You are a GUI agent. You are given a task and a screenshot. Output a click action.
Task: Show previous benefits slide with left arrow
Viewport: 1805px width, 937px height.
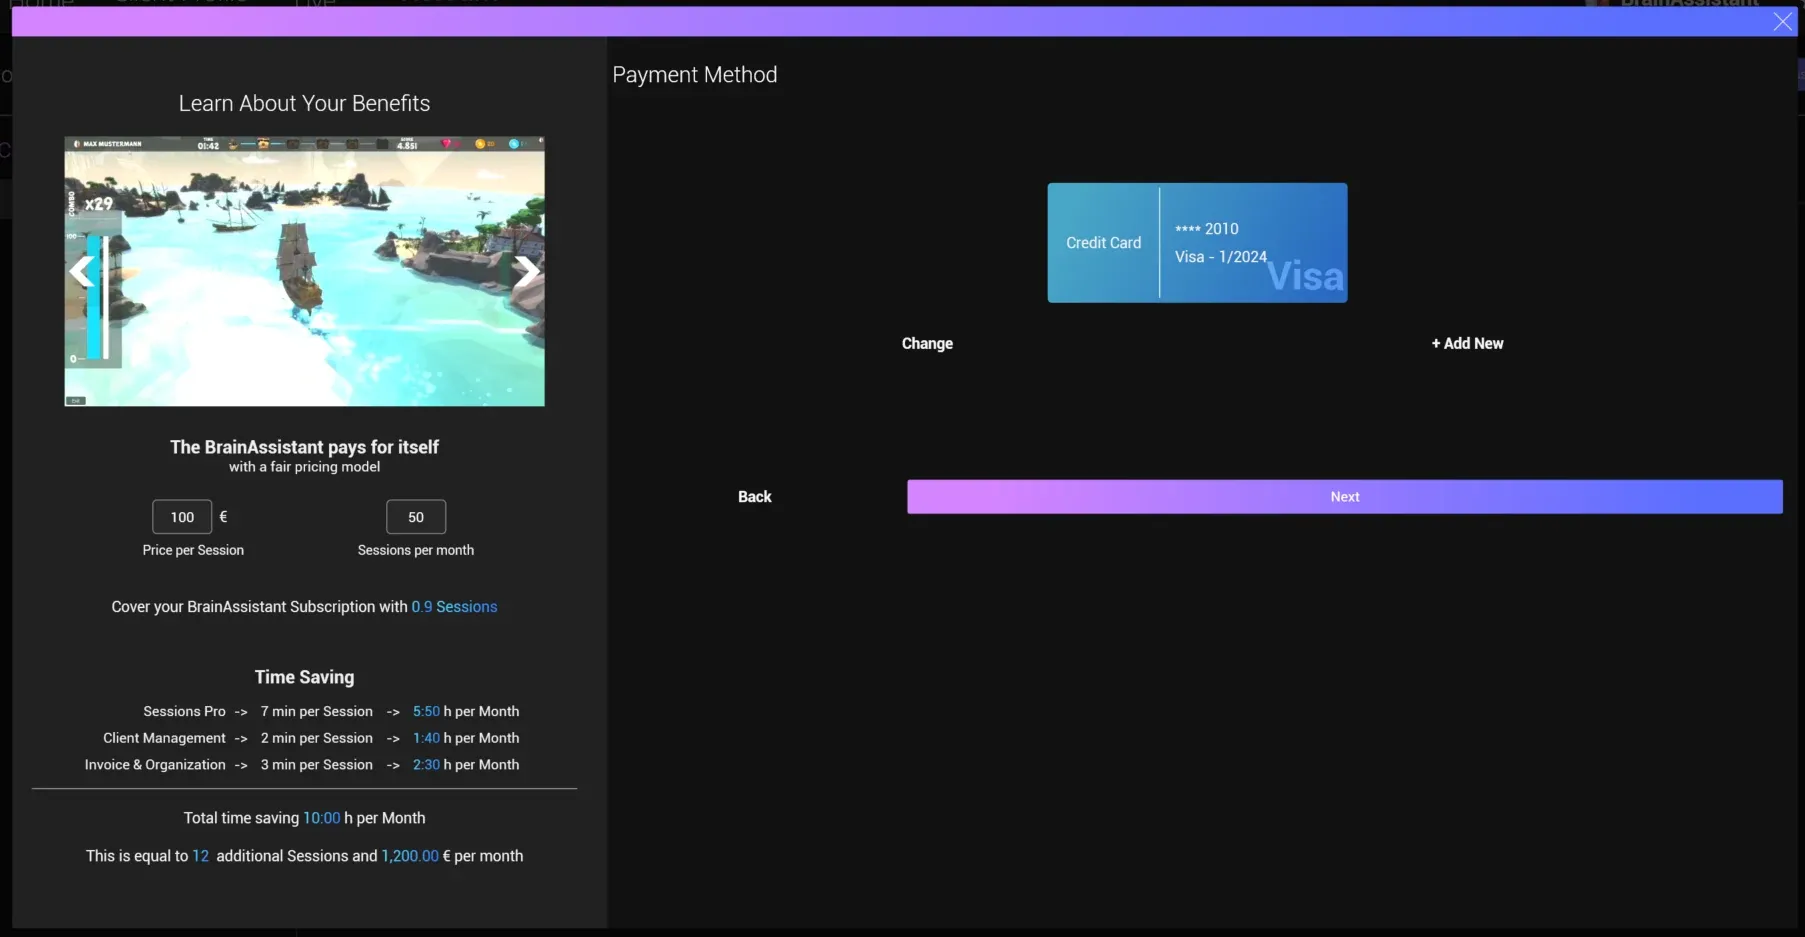(x=82, y=271)
